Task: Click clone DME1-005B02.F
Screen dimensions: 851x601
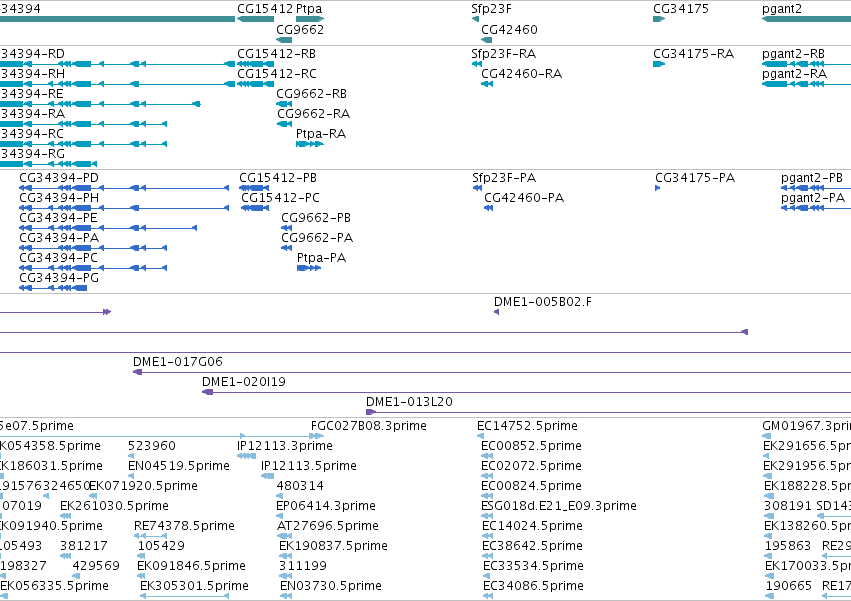Action: [543, 302]
